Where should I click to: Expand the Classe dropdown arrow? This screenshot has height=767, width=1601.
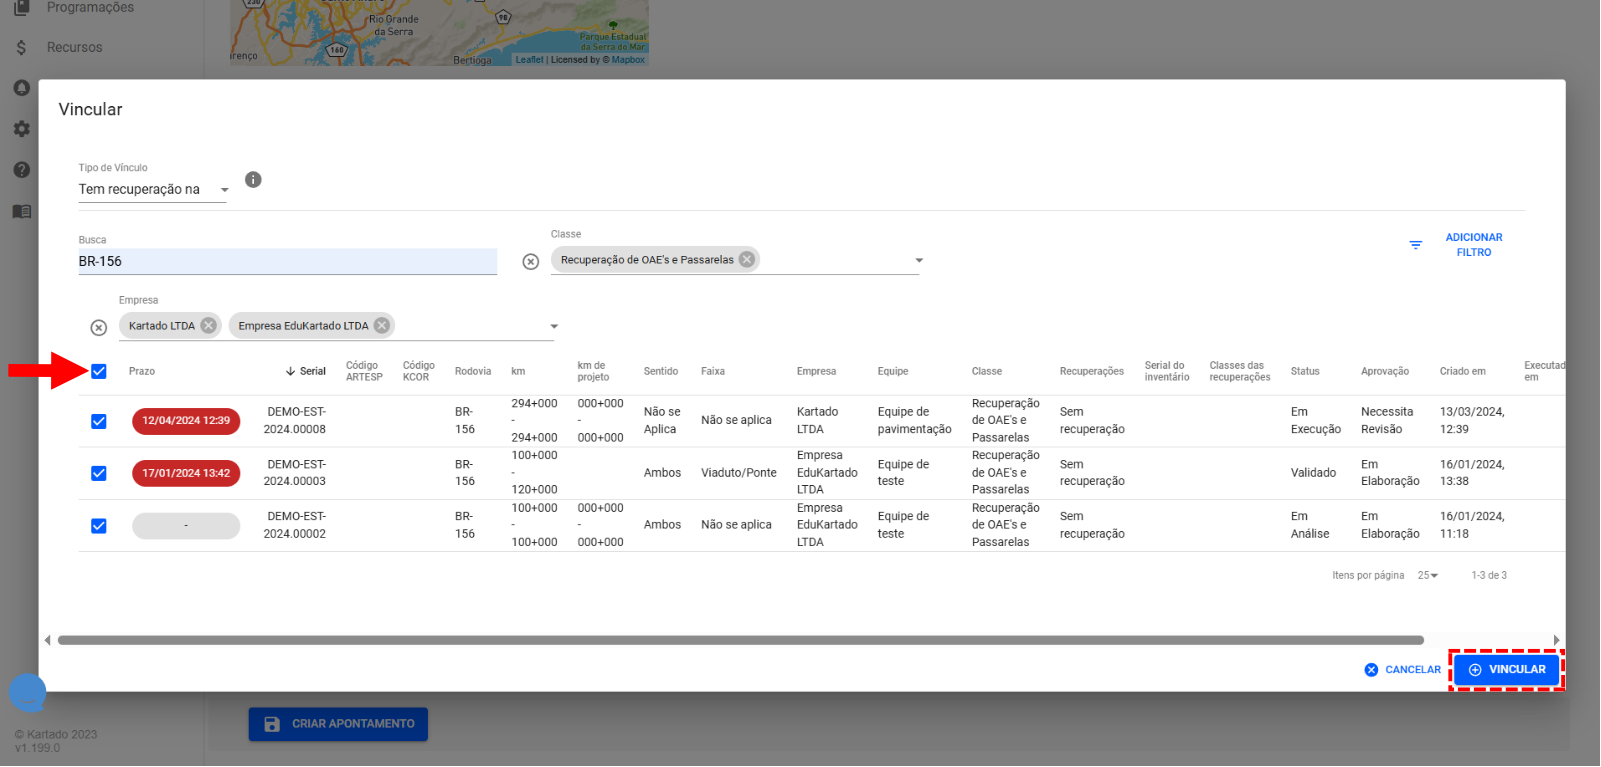[919, 261]
